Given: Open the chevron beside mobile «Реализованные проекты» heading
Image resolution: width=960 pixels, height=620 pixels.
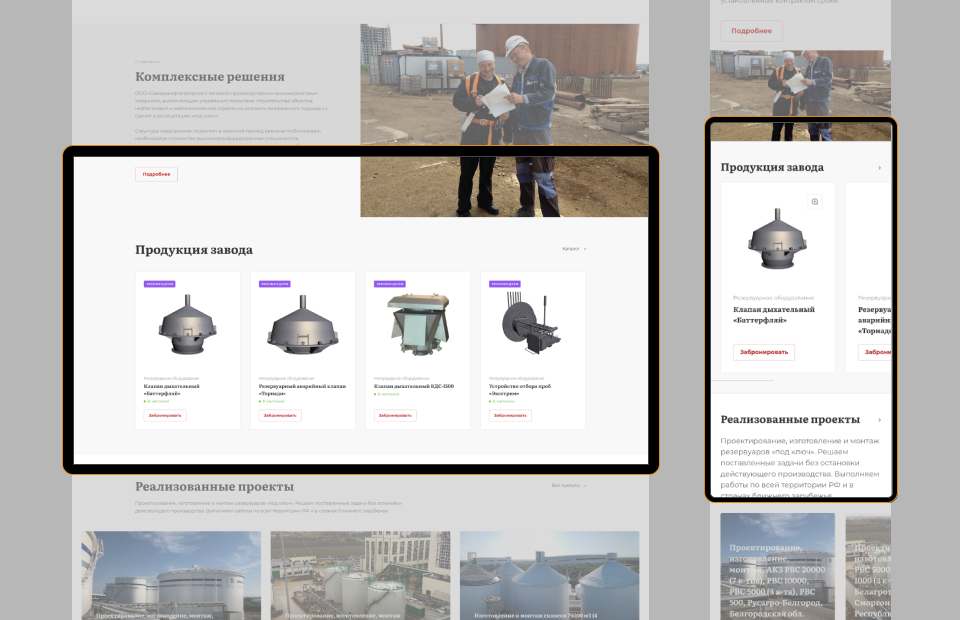Looking at the screenshot, I should pyautogui.click(x=880, y=420).
